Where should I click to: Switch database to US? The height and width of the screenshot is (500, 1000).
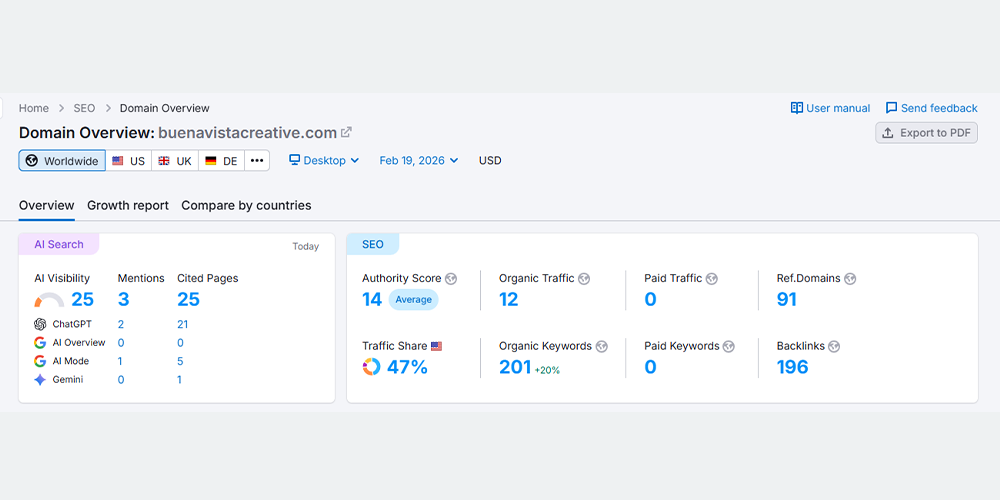[128, 161]
